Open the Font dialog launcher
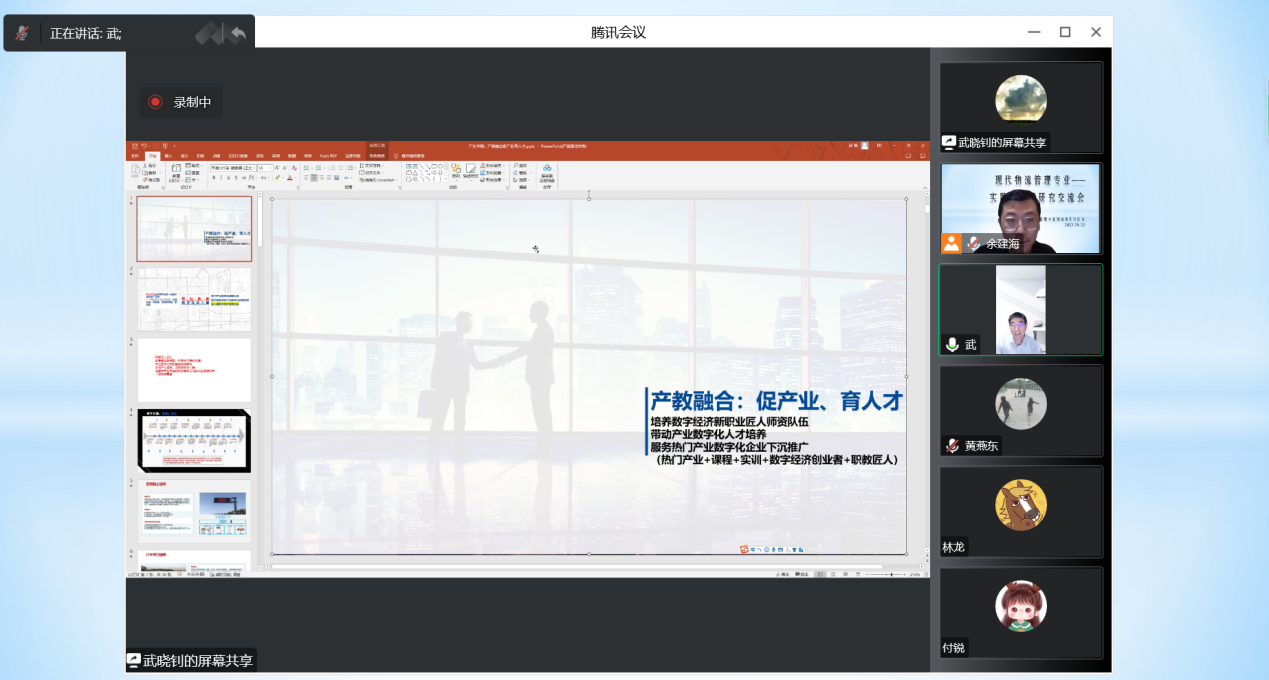Screen dimensions: 1269x680 click(298, 187)
